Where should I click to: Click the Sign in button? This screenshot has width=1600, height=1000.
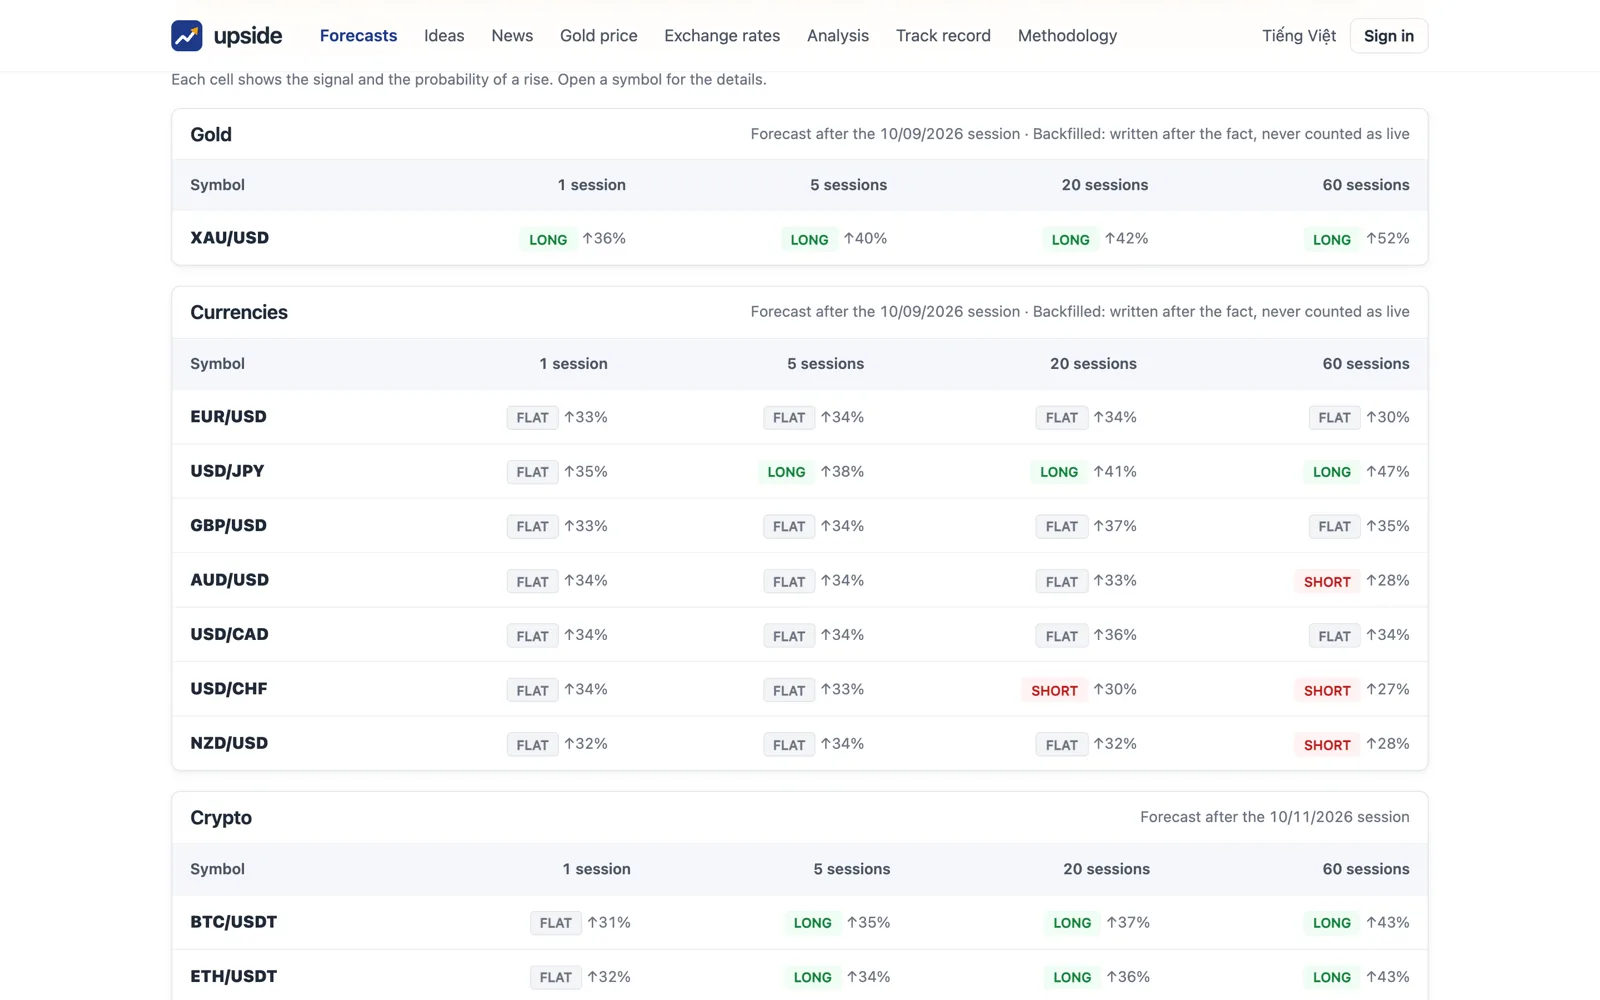(1389, 36)
